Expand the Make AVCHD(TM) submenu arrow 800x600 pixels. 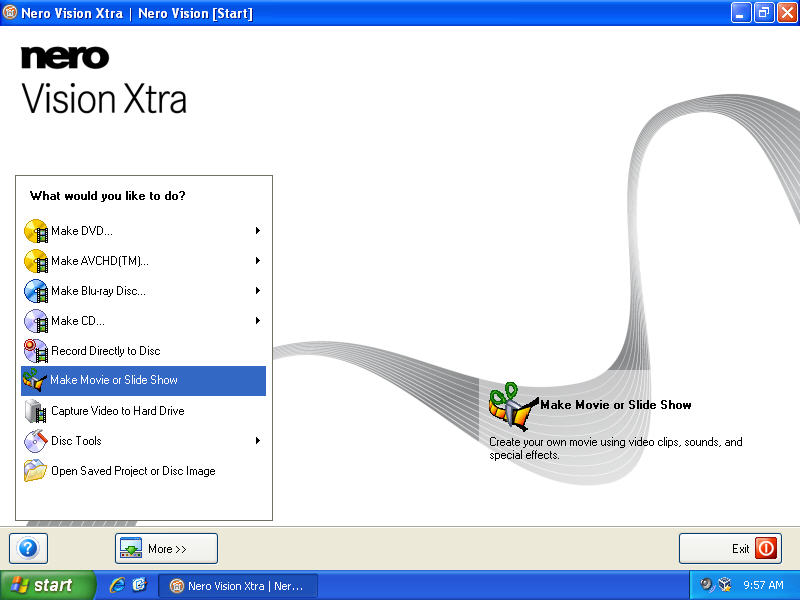[258, 261]
